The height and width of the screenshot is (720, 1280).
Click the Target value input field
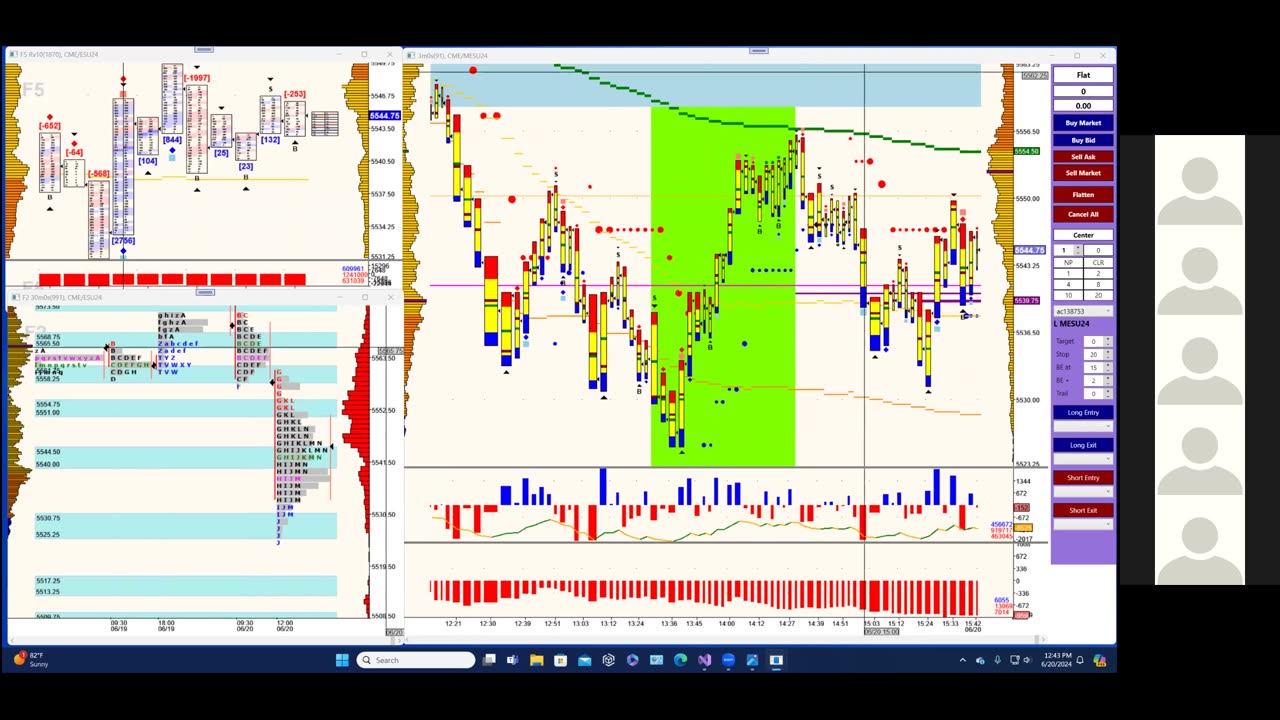(1094, 341)
